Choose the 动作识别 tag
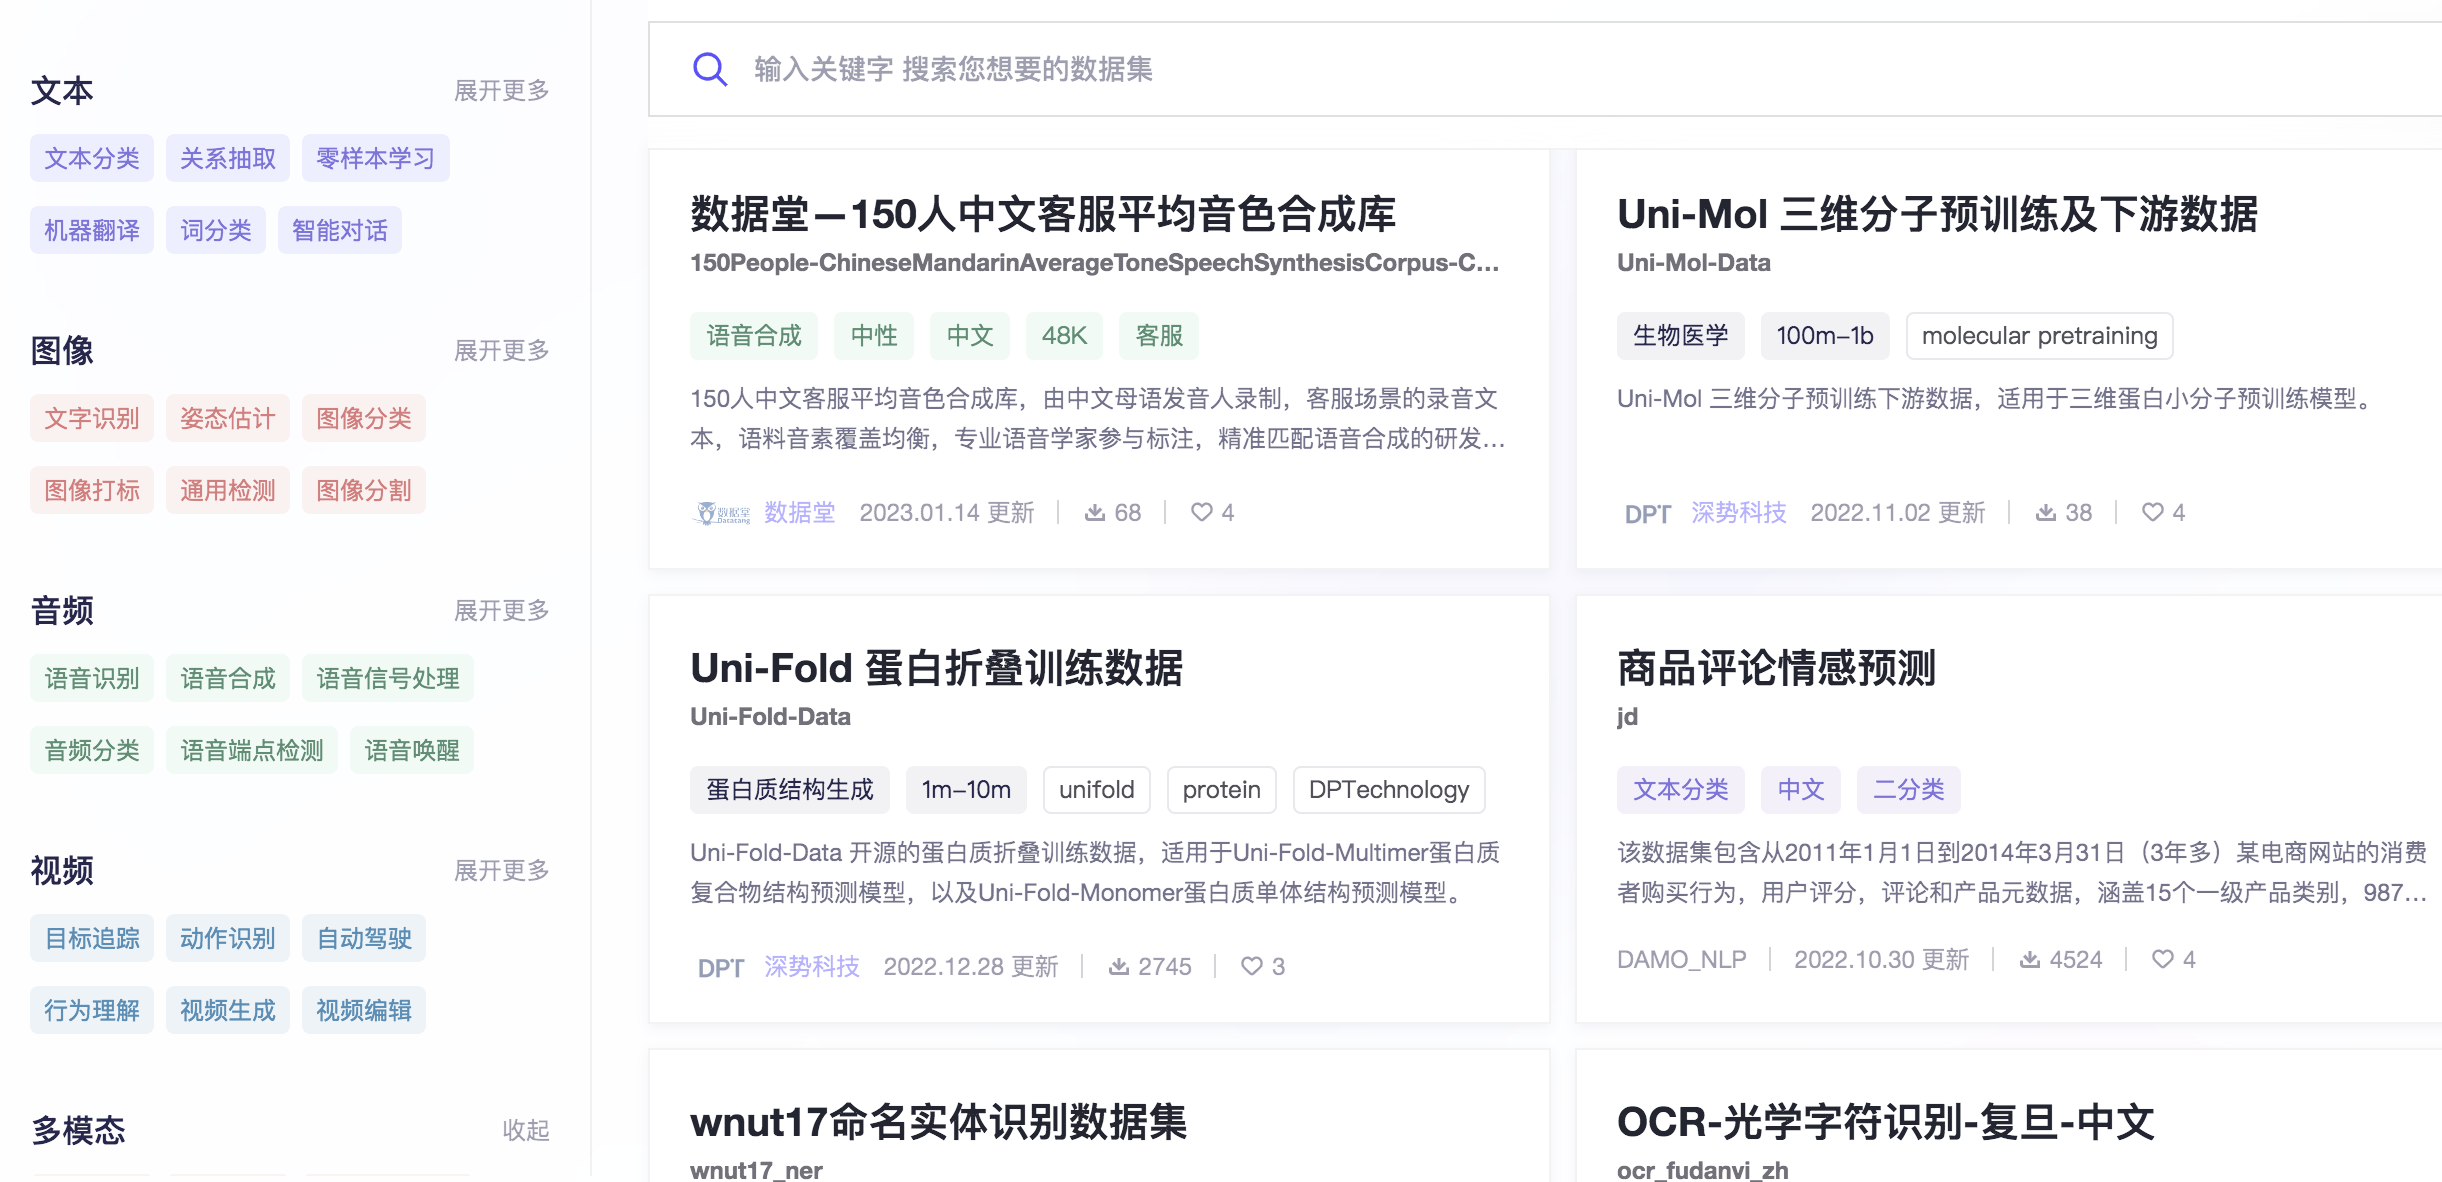 pyautogui.click(x=228, y=938)
